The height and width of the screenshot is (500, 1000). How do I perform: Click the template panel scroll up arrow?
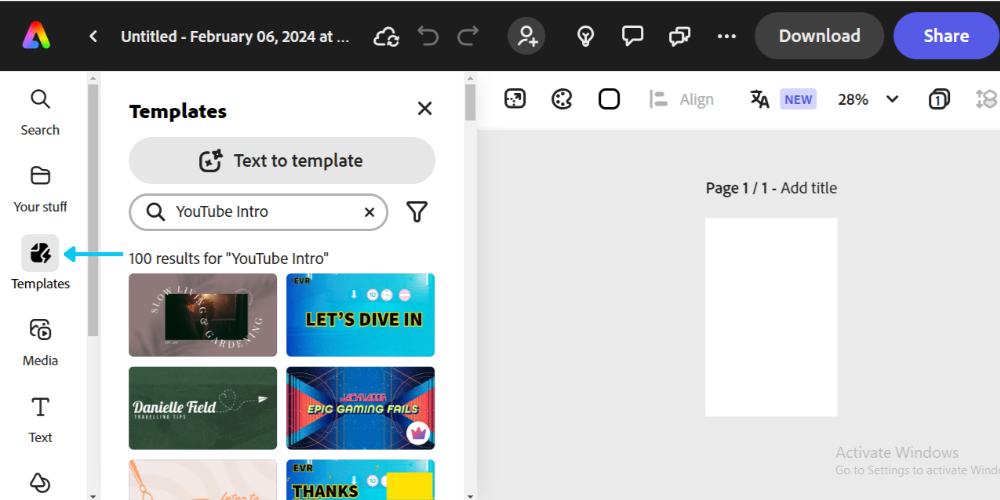(470, 78)
